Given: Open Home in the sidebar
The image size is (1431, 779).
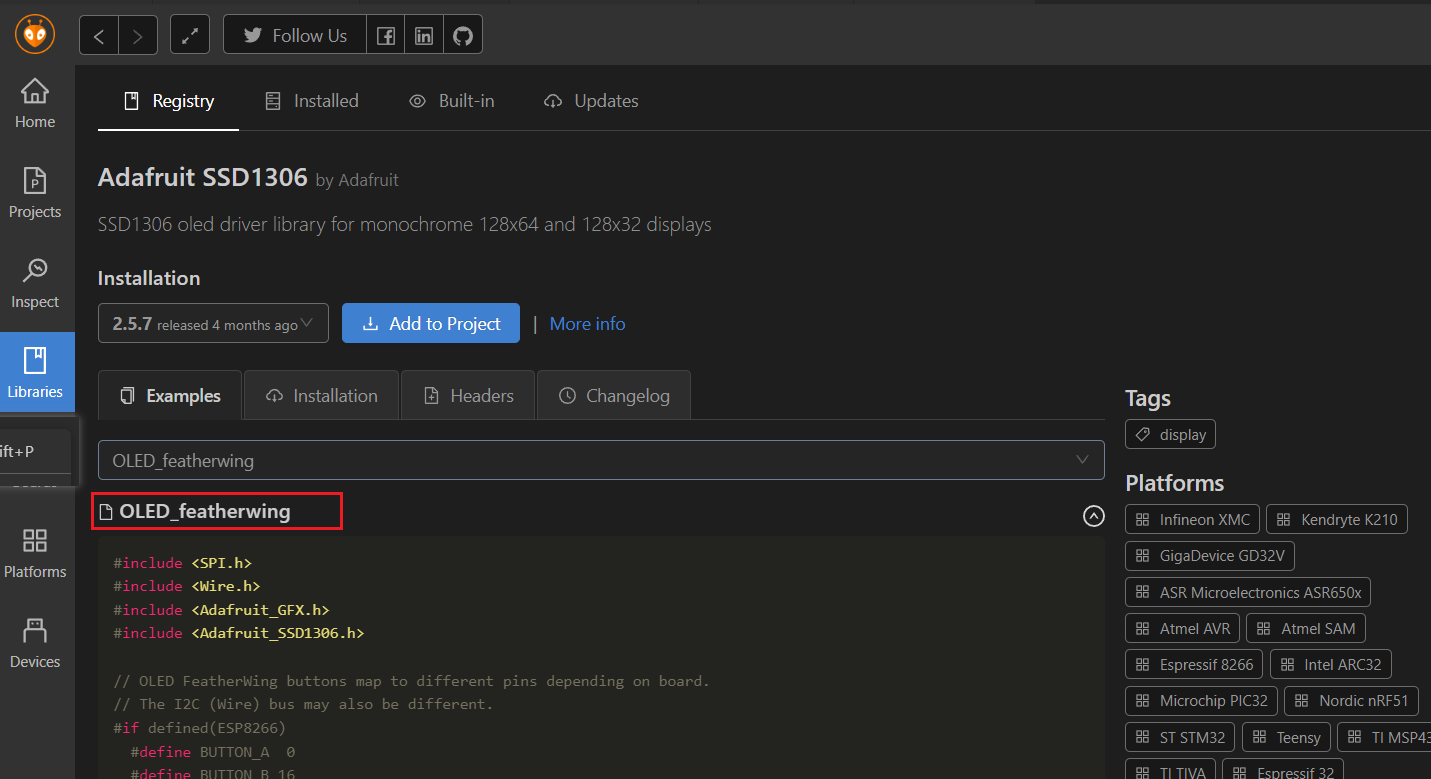Looking at the screenshot, I should click(x=35, y=104).
